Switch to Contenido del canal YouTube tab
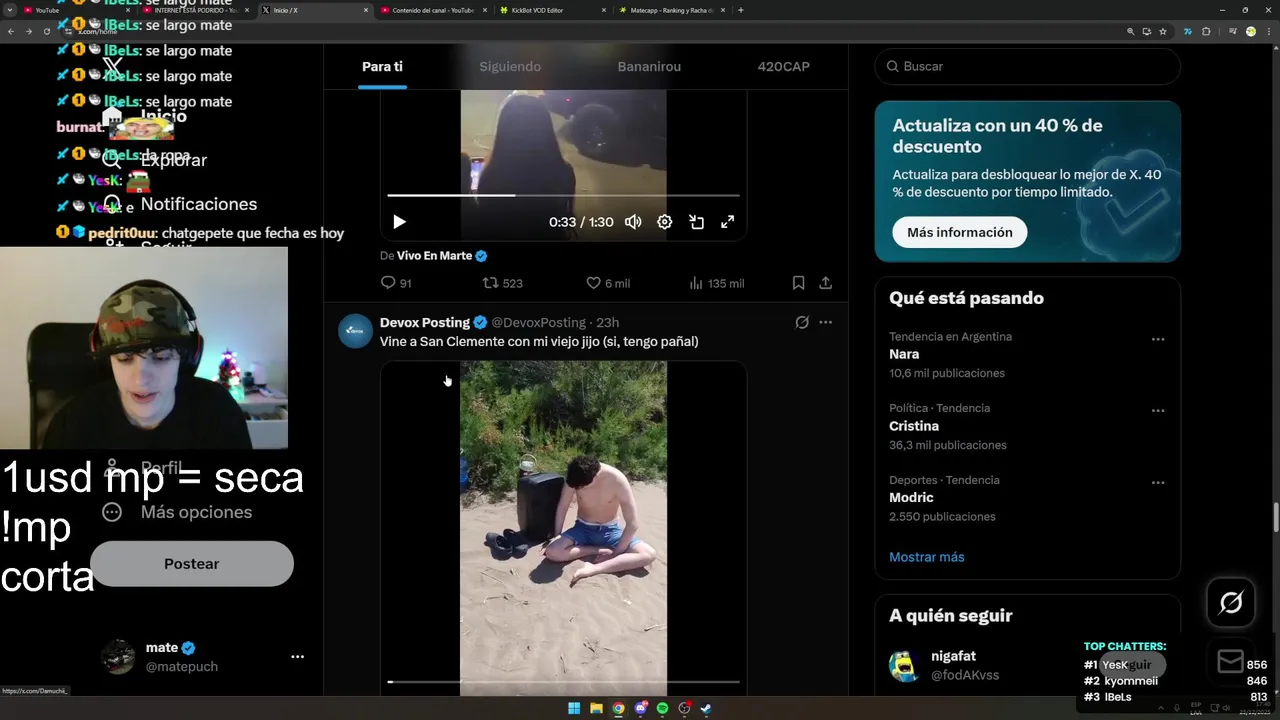The image size is (1280, 720). pos(434,10)
